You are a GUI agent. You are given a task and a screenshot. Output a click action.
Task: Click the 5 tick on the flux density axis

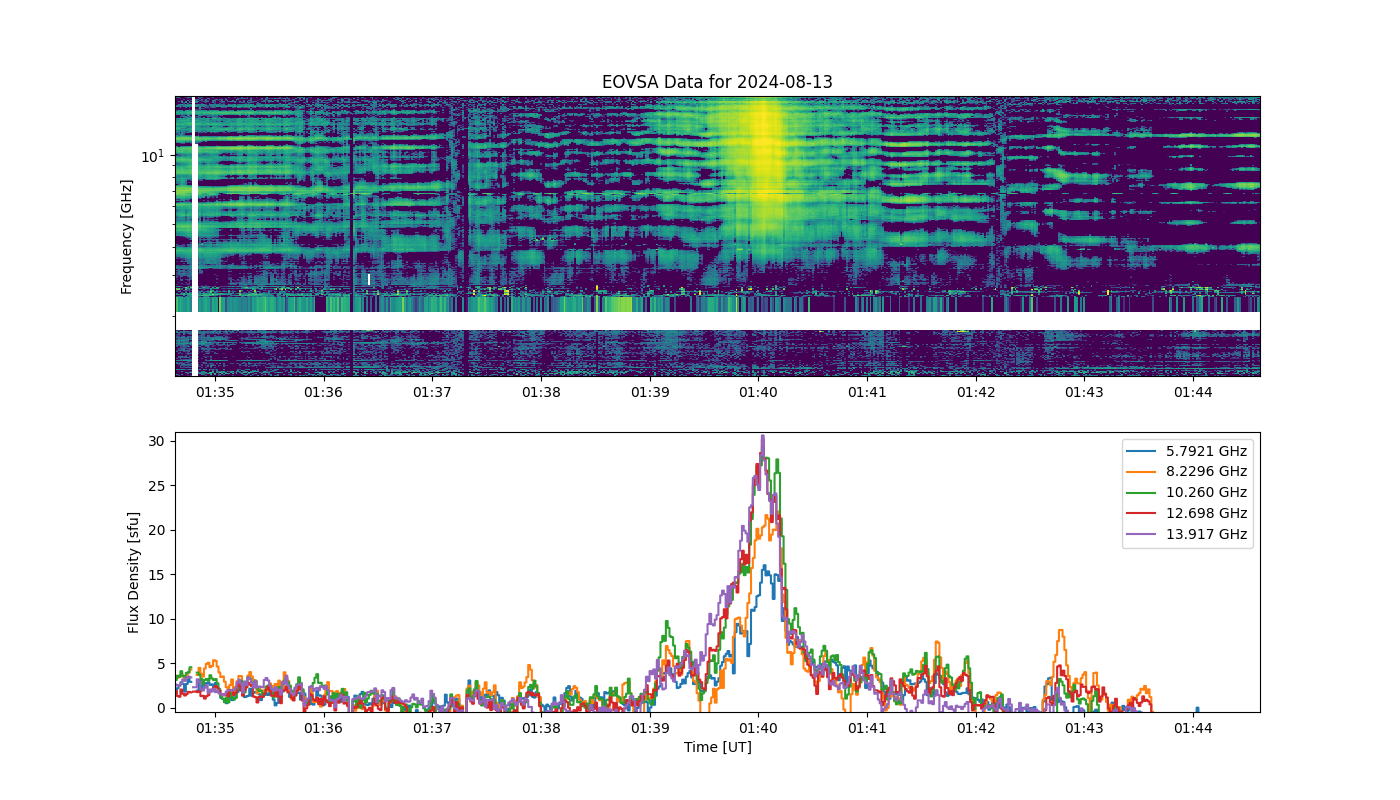coord(163,664)
